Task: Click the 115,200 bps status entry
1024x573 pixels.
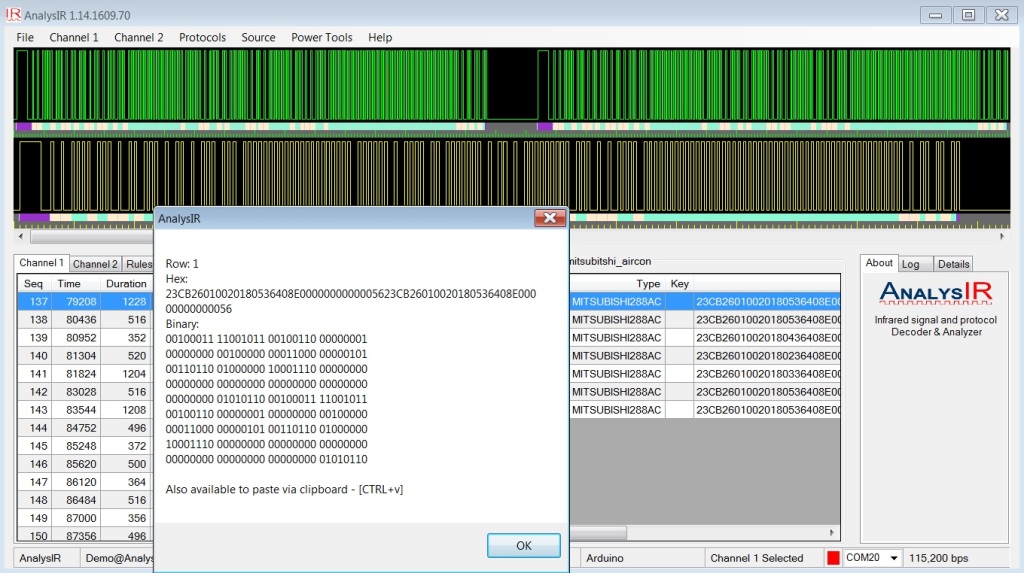Action: (938, 558)
